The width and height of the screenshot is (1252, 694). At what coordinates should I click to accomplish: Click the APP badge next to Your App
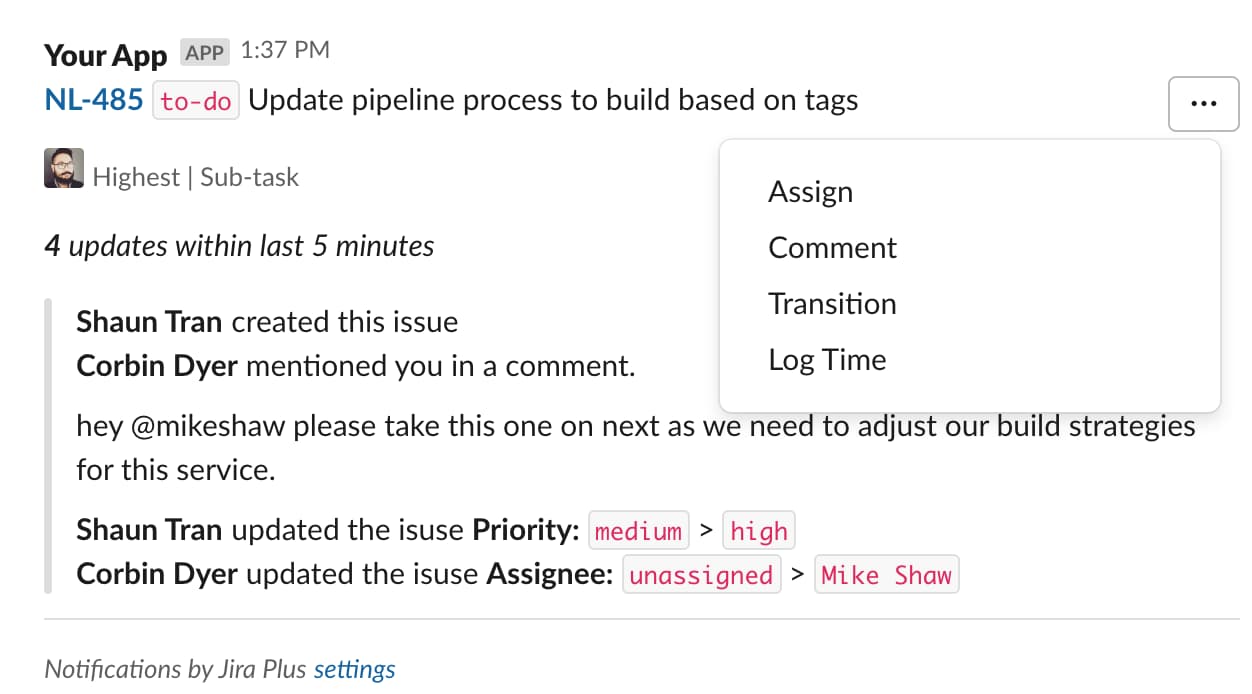coord(205,52)
